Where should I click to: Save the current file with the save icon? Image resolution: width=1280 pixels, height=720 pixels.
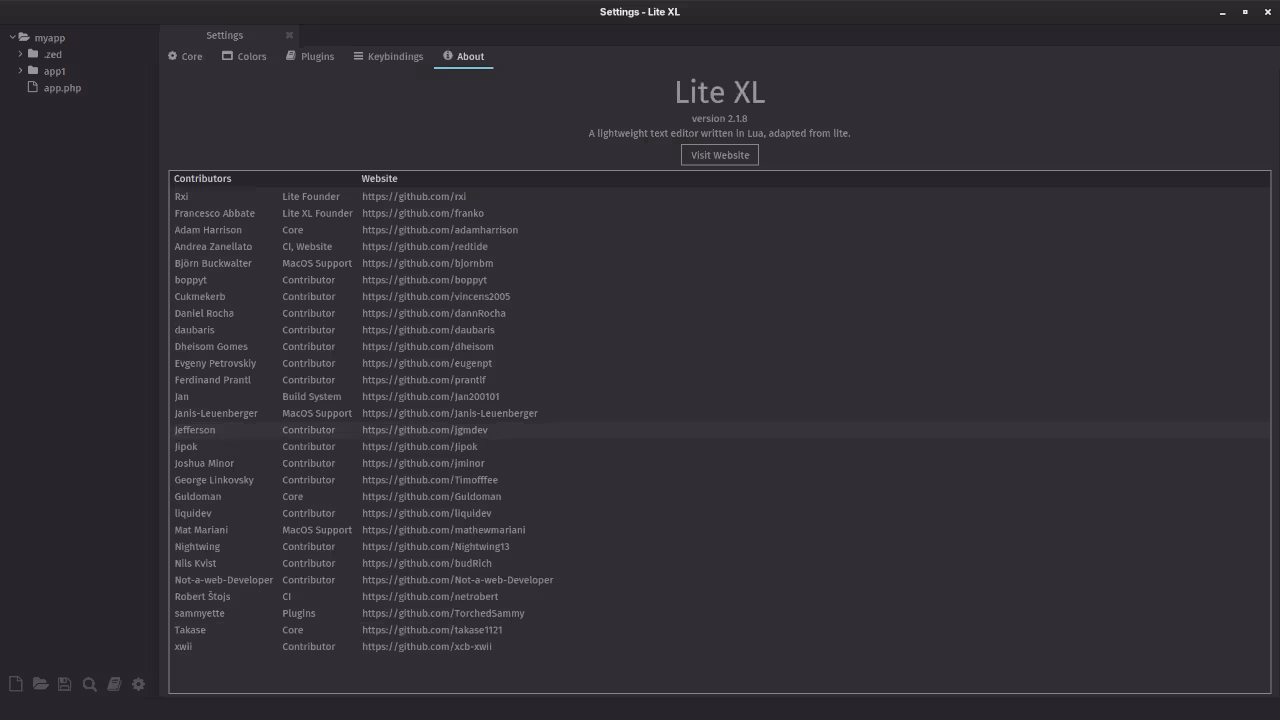(x=64, y=683)
